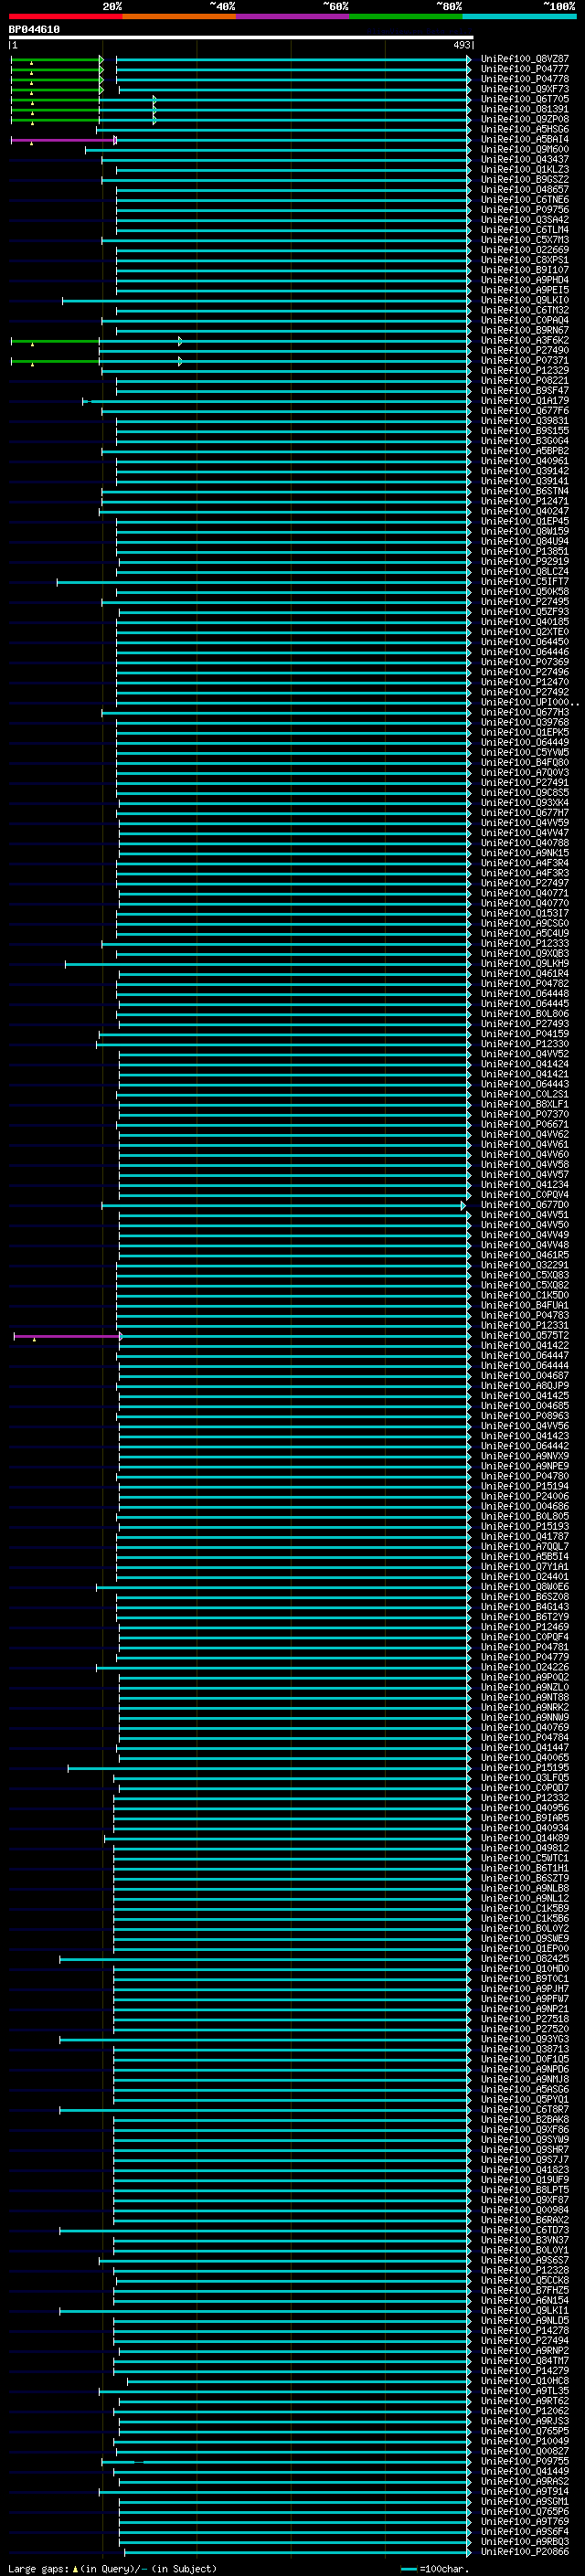Select label UniRef100_P04780
585x2576 pixels.
(x=524, y=1476)
